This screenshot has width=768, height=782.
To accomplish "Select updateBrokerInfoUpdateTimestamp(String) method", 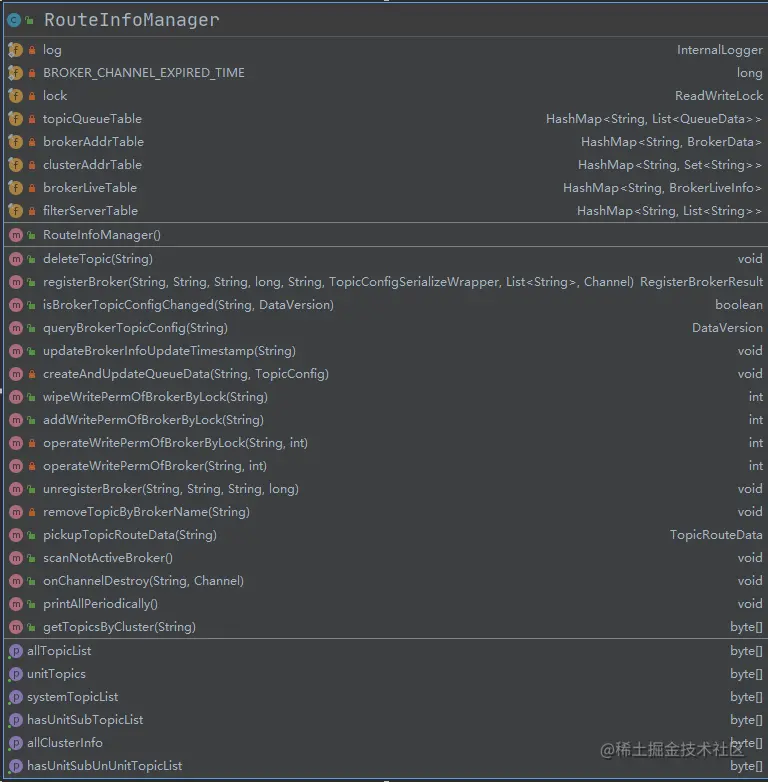I will [169, 351].
